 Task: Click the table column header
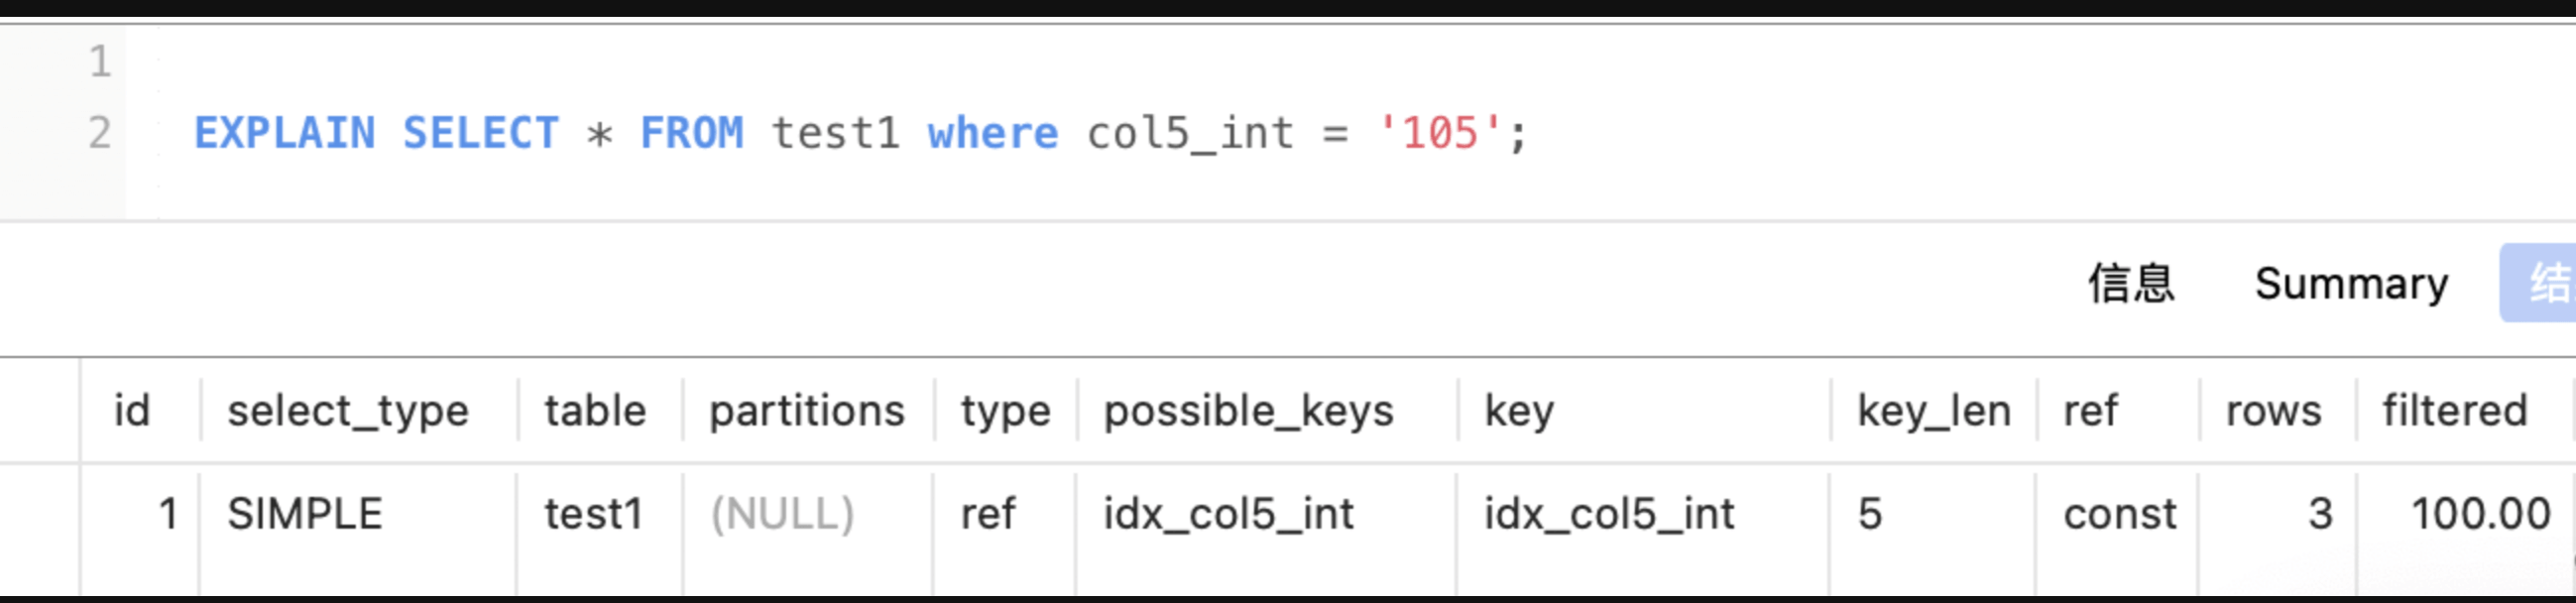pos(595,411)
